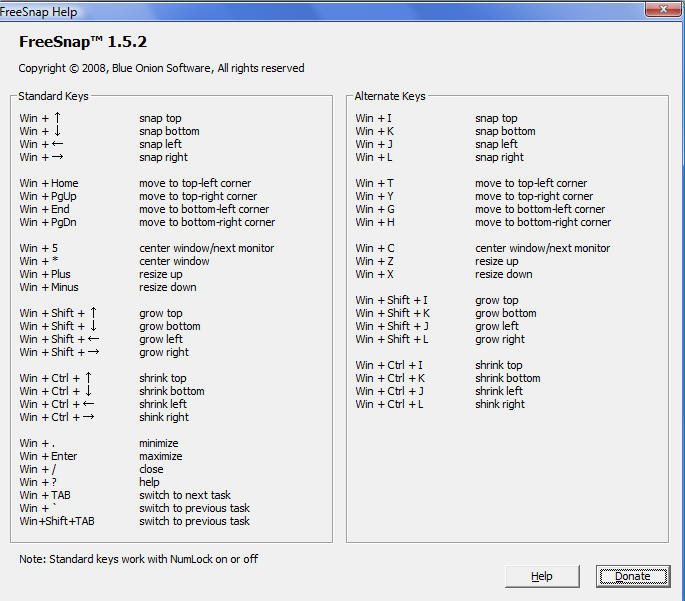685x601 pixels.
Task: Click the 'Win + Shift + I' shortcut text
Action: coord(391,300)
